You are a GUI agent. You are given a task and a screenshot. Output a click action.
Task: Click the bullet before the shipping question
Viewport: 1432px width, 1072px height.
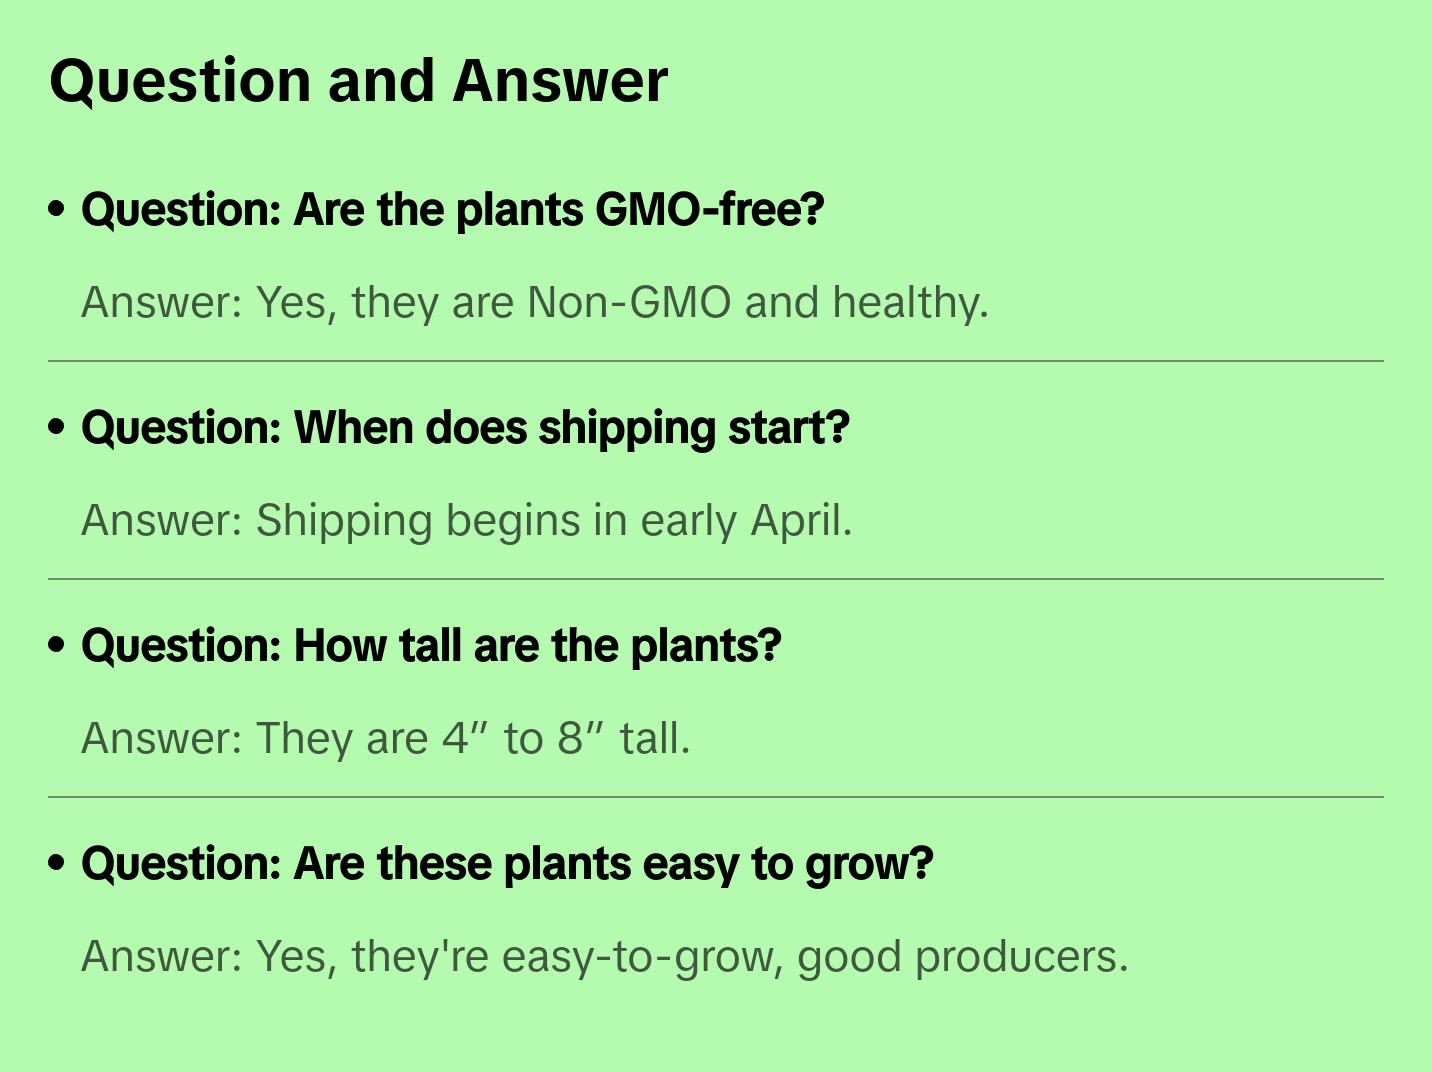[57, 428]
